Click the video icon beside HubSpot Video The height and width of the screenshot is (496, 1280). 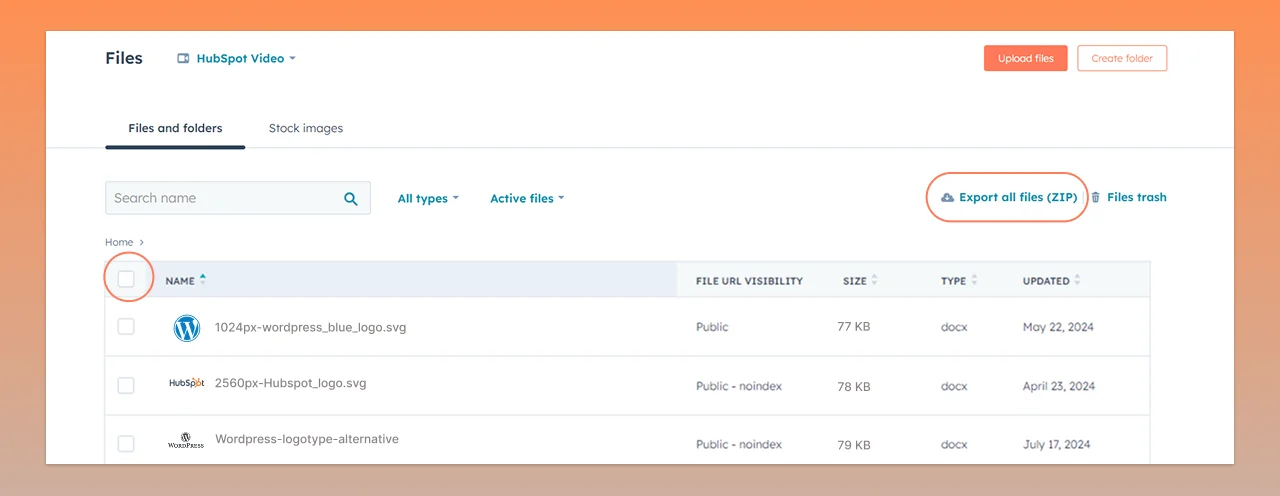click(x=183, y=59)
